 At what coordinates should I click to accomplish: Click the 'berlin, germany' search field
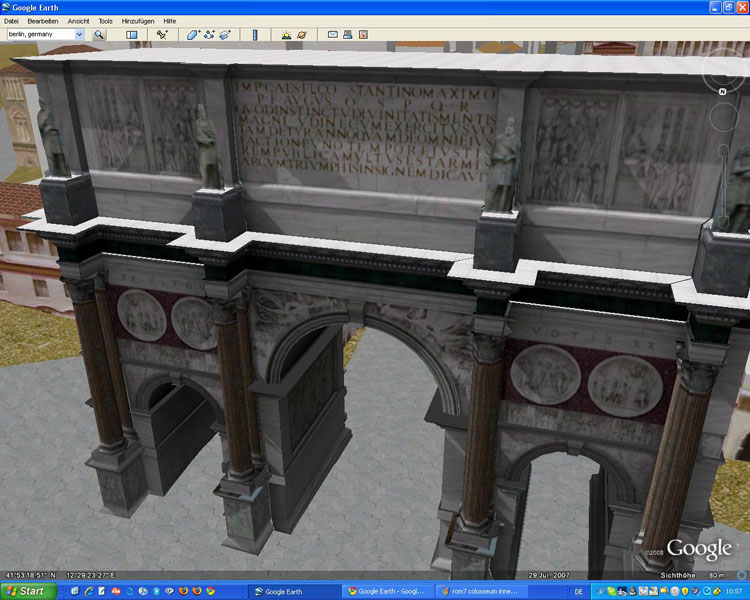coord(40,34)
